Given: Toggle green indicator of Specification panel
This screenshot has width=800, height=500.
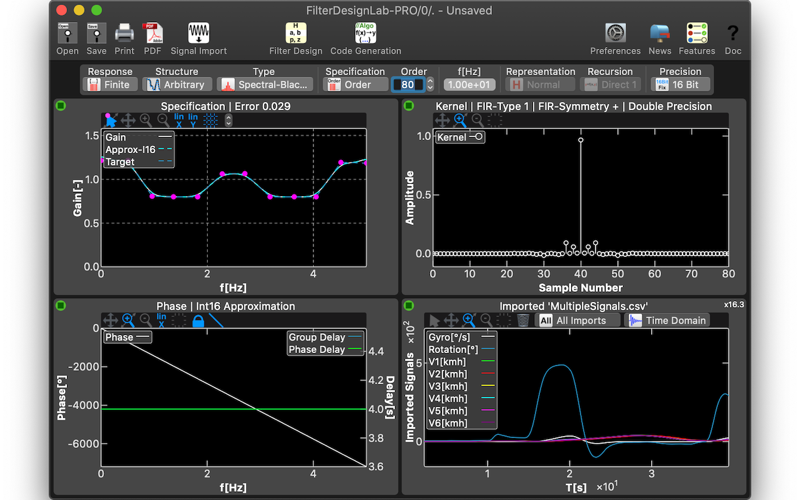Looking at the screenshot, I should (x=61, y=106).
